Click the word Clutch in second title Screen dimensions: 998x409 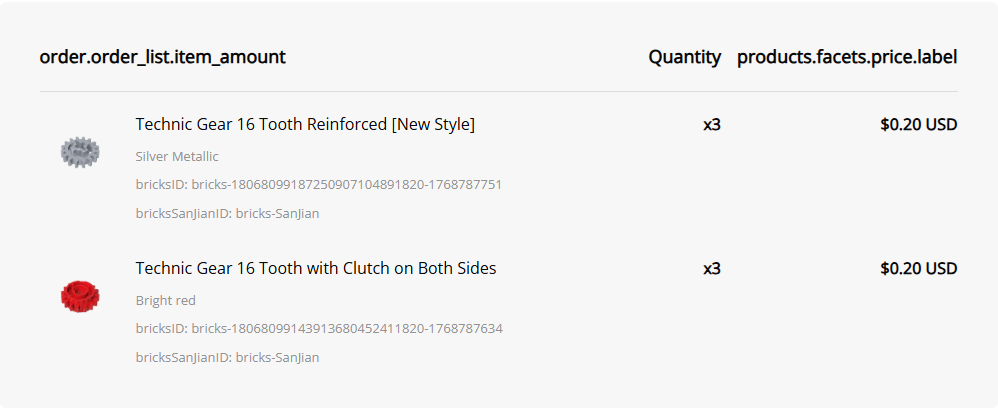[366, 269]
